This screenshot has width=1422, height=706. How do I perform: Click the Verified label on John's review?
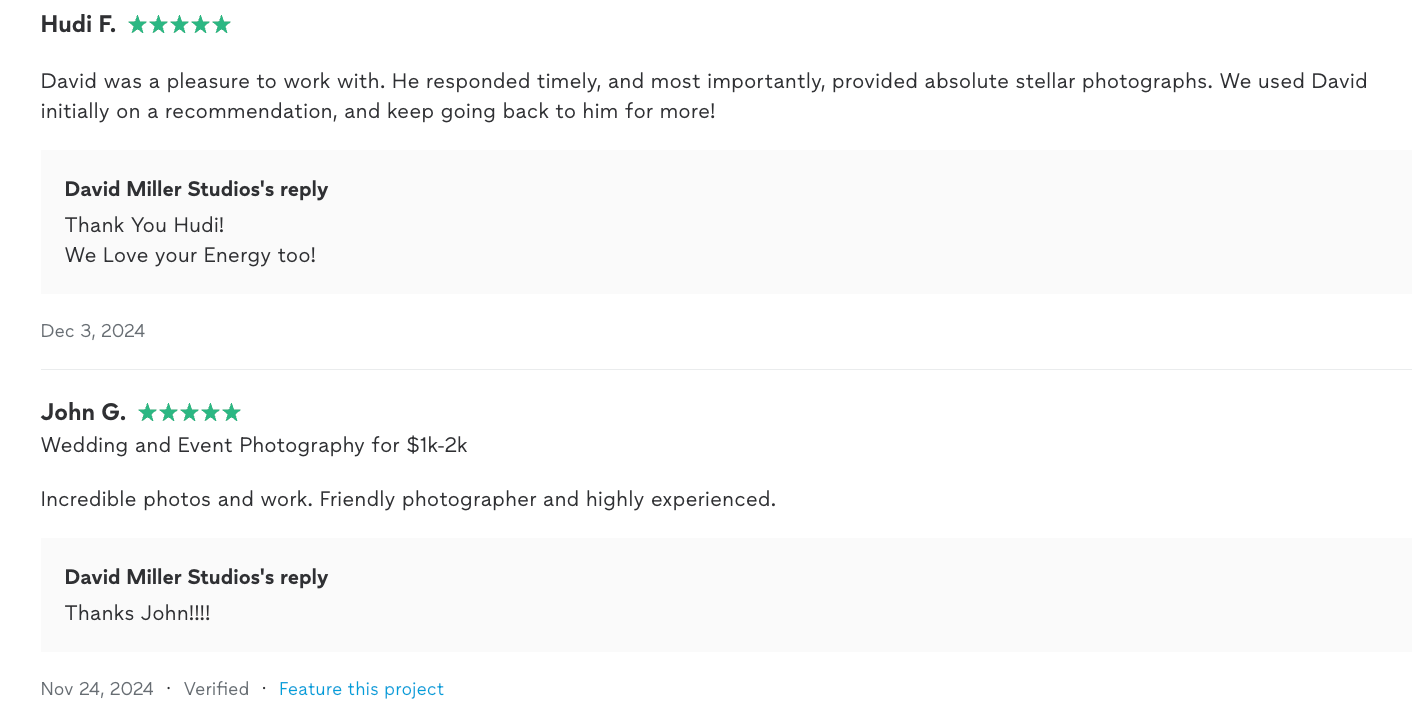pyautogui.click(x=216, y=689)
